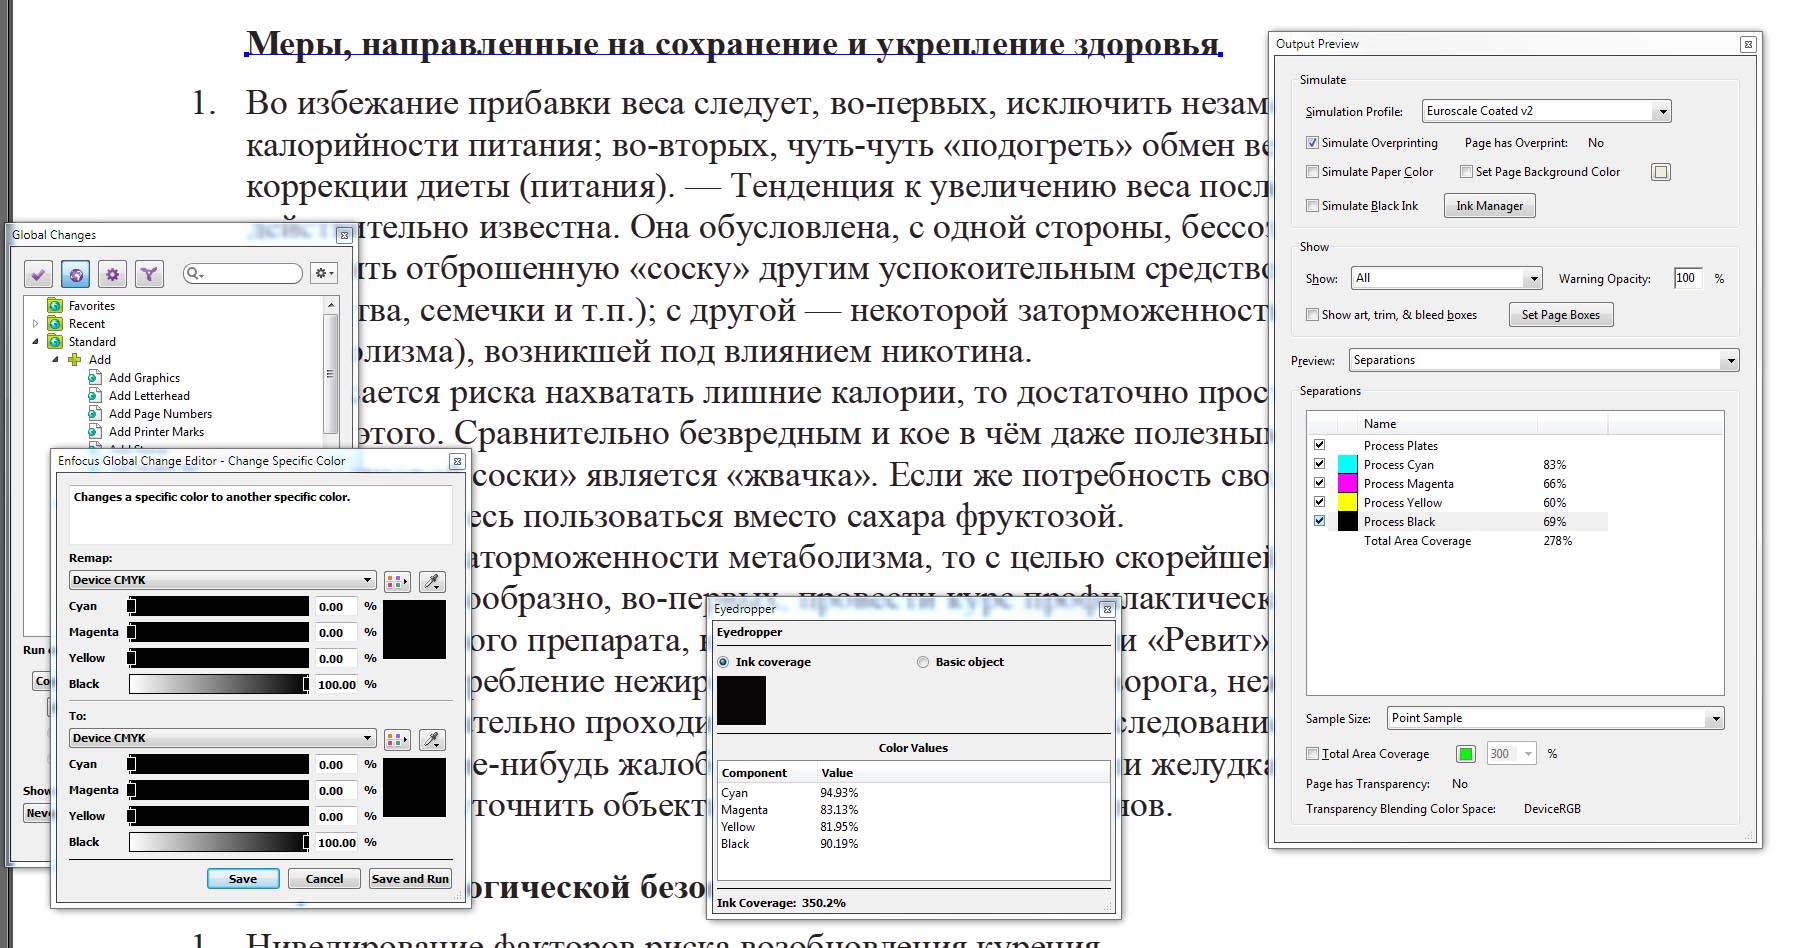Screen dimensions: 1818x948
Task: Uncheck the Process Black plate checkbox
Action: 1319,521
